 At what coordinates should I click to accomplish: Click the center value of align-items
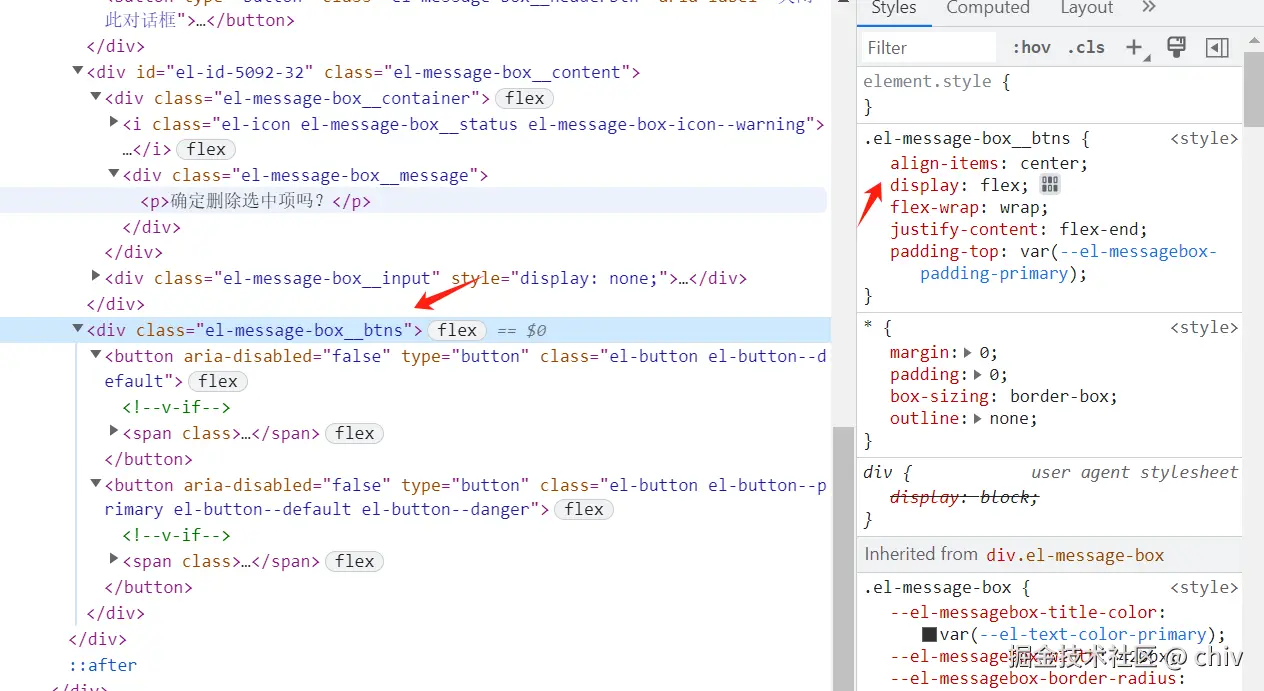(1049, 164)
